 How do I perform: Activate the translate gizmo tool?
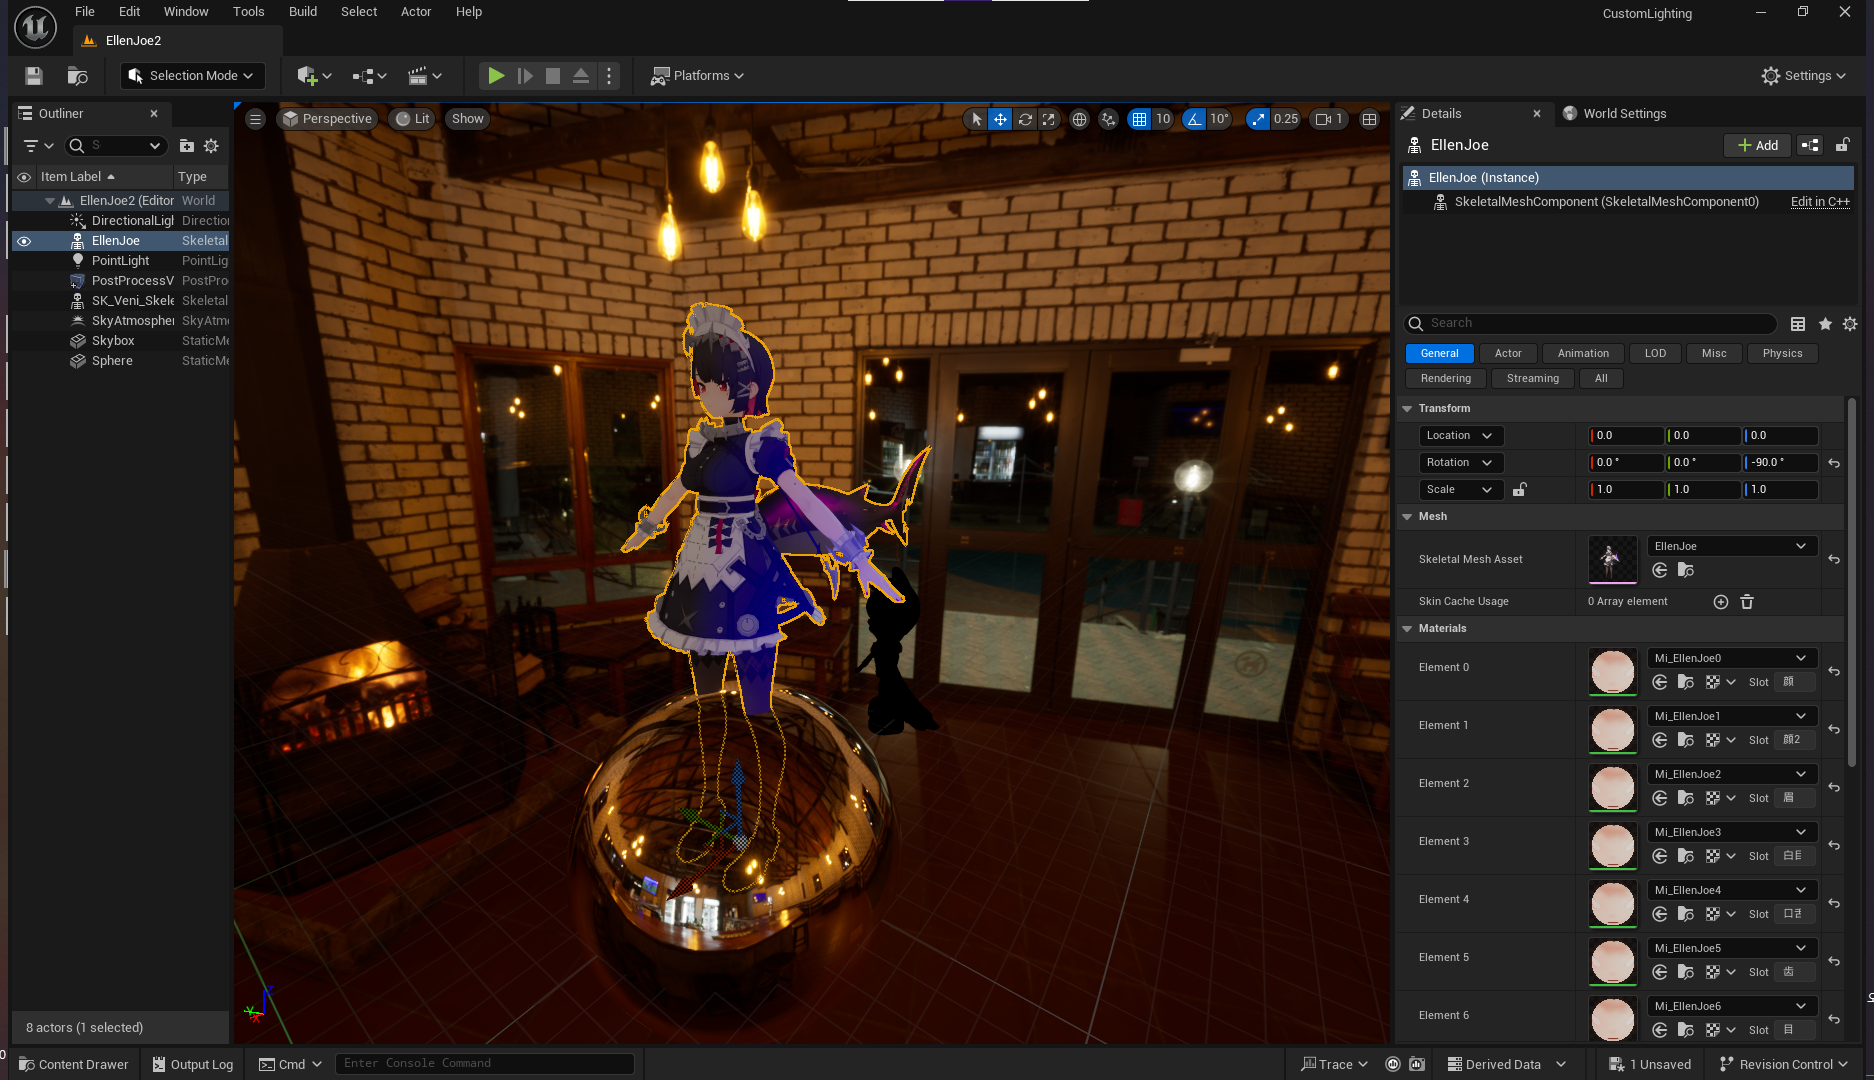coord(1000,119)
